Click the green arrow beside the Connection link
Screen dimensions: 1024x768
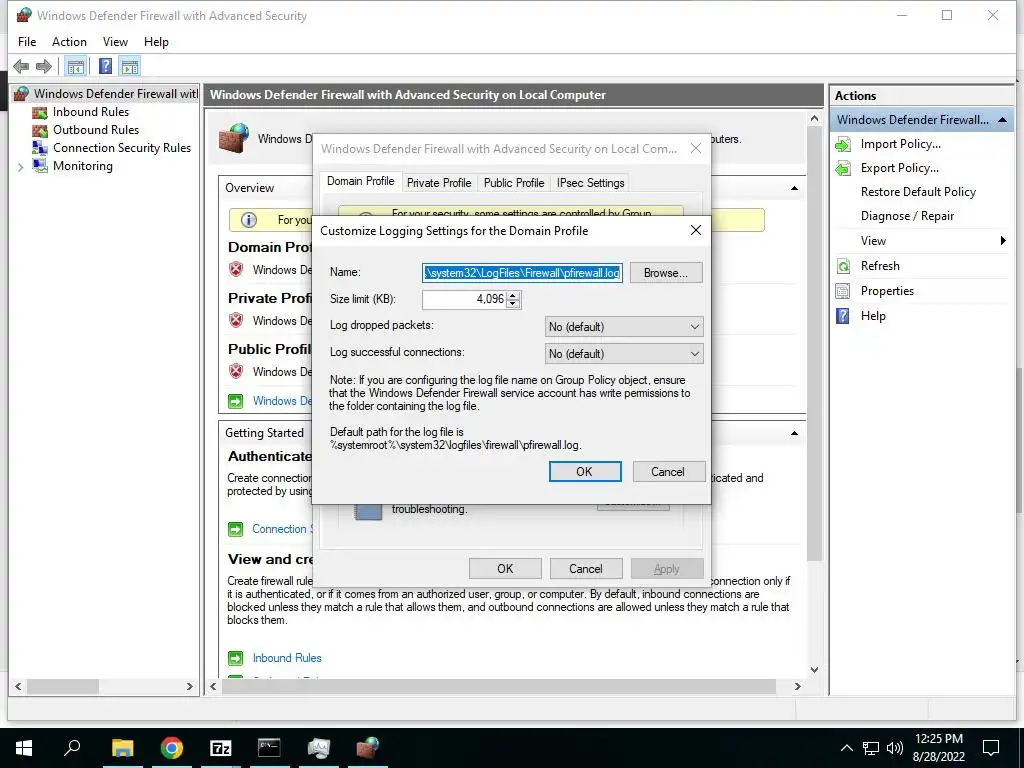pos(236,529)
